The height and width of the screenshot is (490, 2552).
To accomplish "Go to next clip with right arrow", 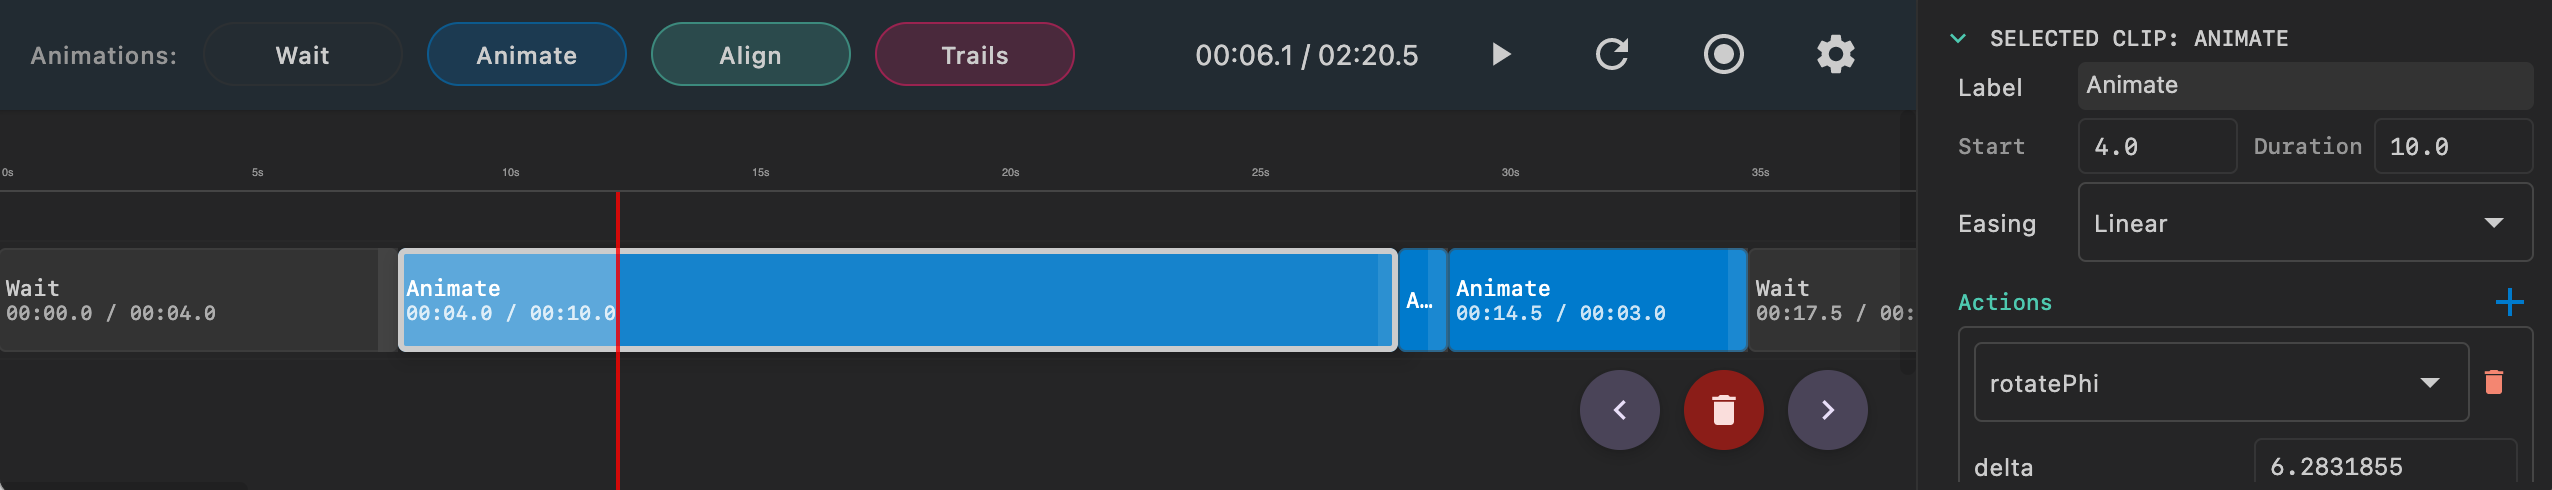I will tap(1827, 410).
